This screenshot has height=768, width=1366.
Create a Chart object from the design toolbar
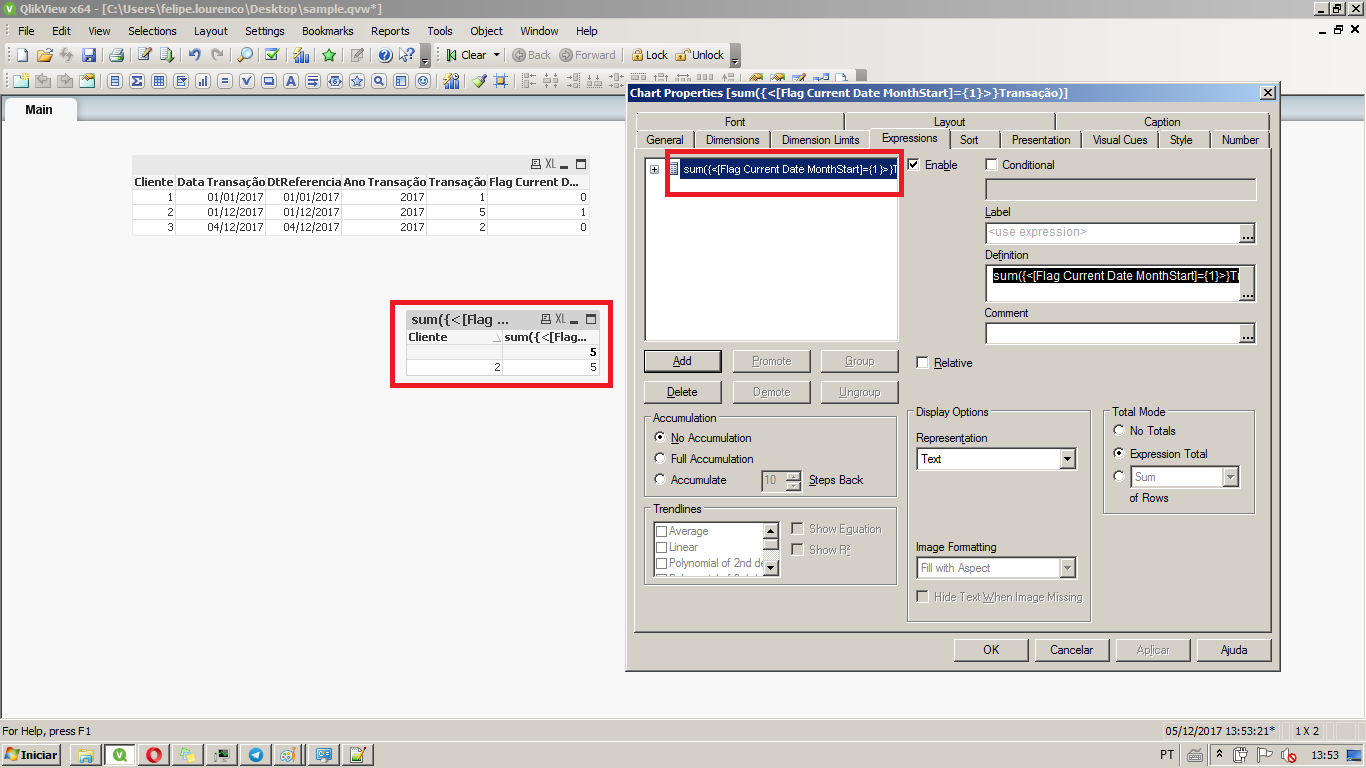(203, 81)
